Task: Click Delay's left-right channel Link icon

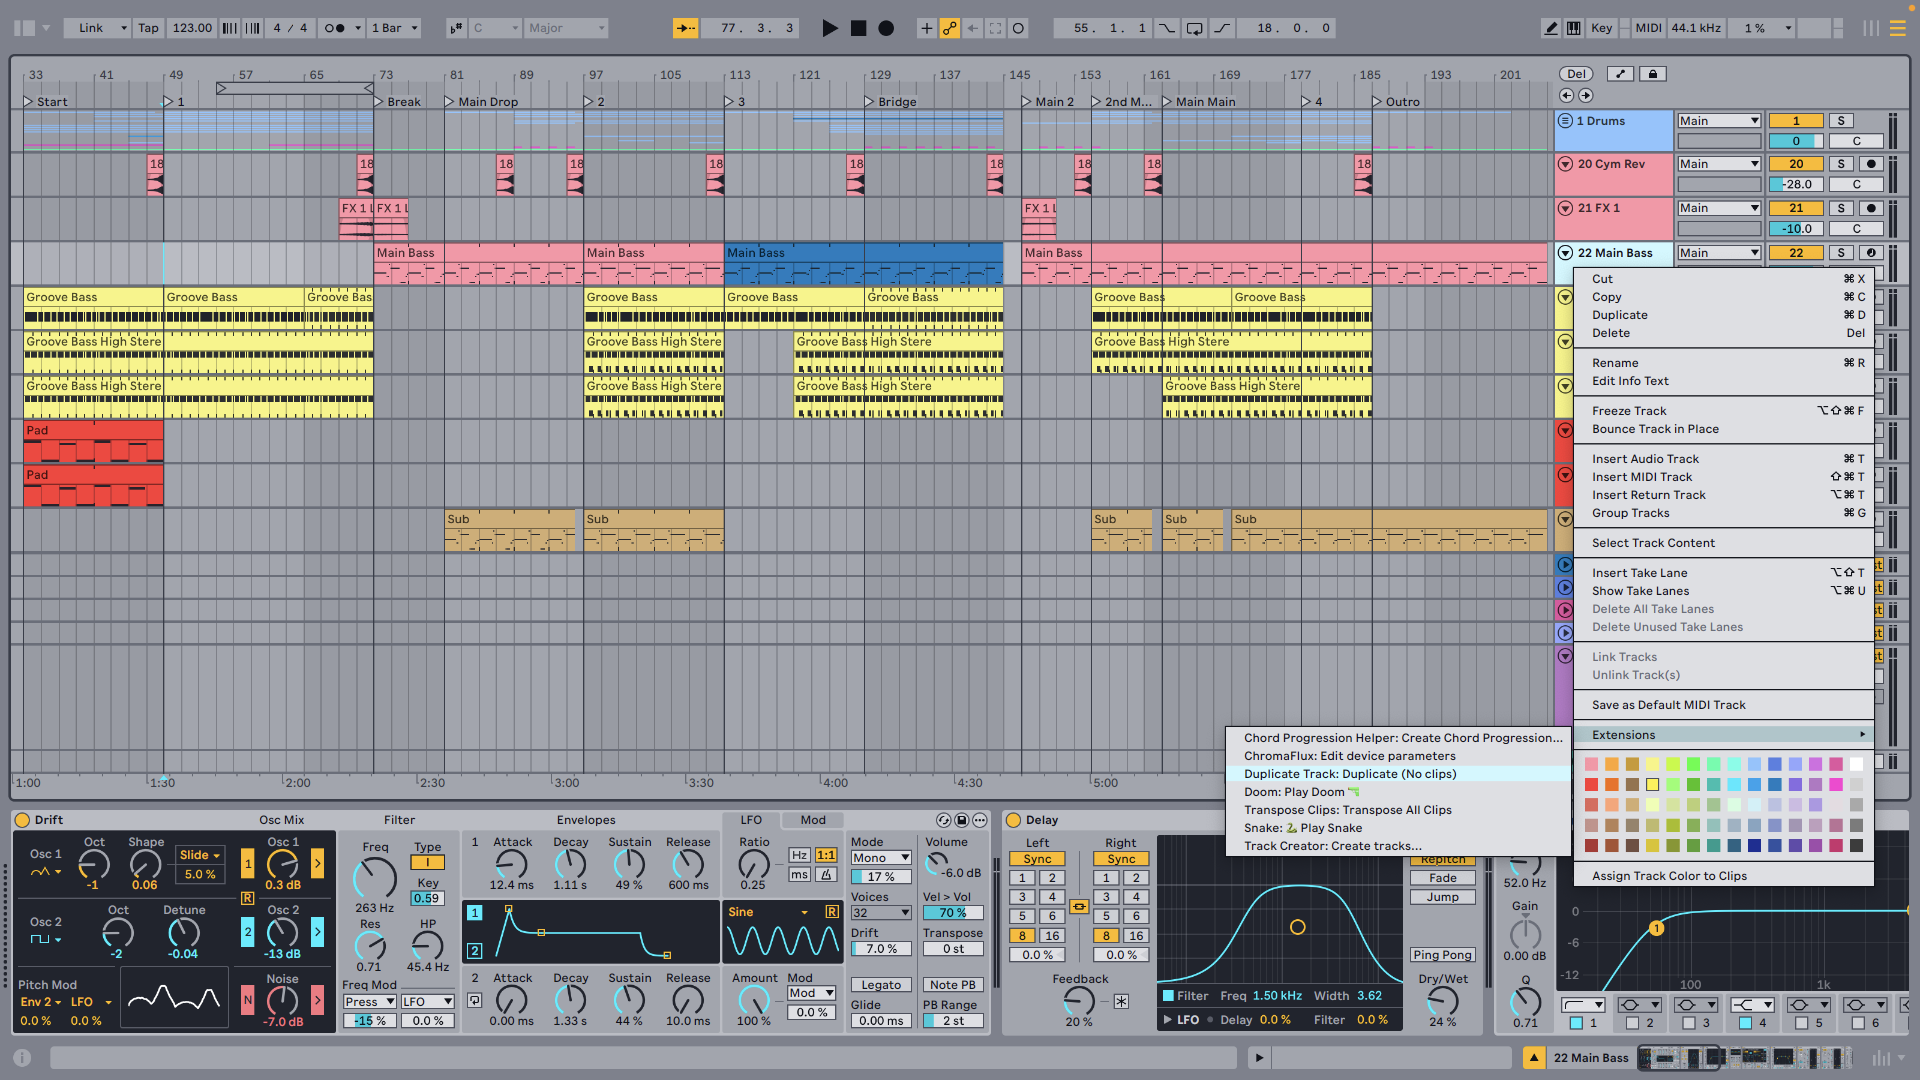Action: click(x=1079, y=907)
